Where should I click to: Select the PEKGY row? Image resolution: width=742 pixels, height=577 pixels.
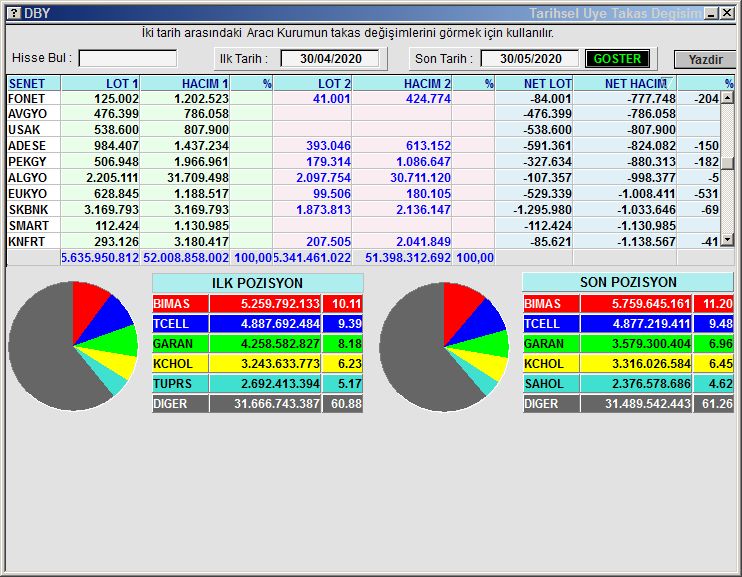tap(363, 161)
